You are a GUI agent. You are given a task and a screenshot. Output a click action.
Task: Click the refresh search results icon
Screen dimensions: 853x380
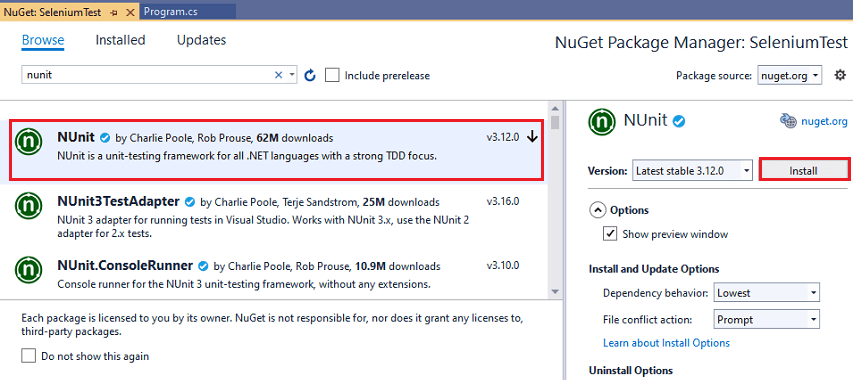click(x=310, y=76)
